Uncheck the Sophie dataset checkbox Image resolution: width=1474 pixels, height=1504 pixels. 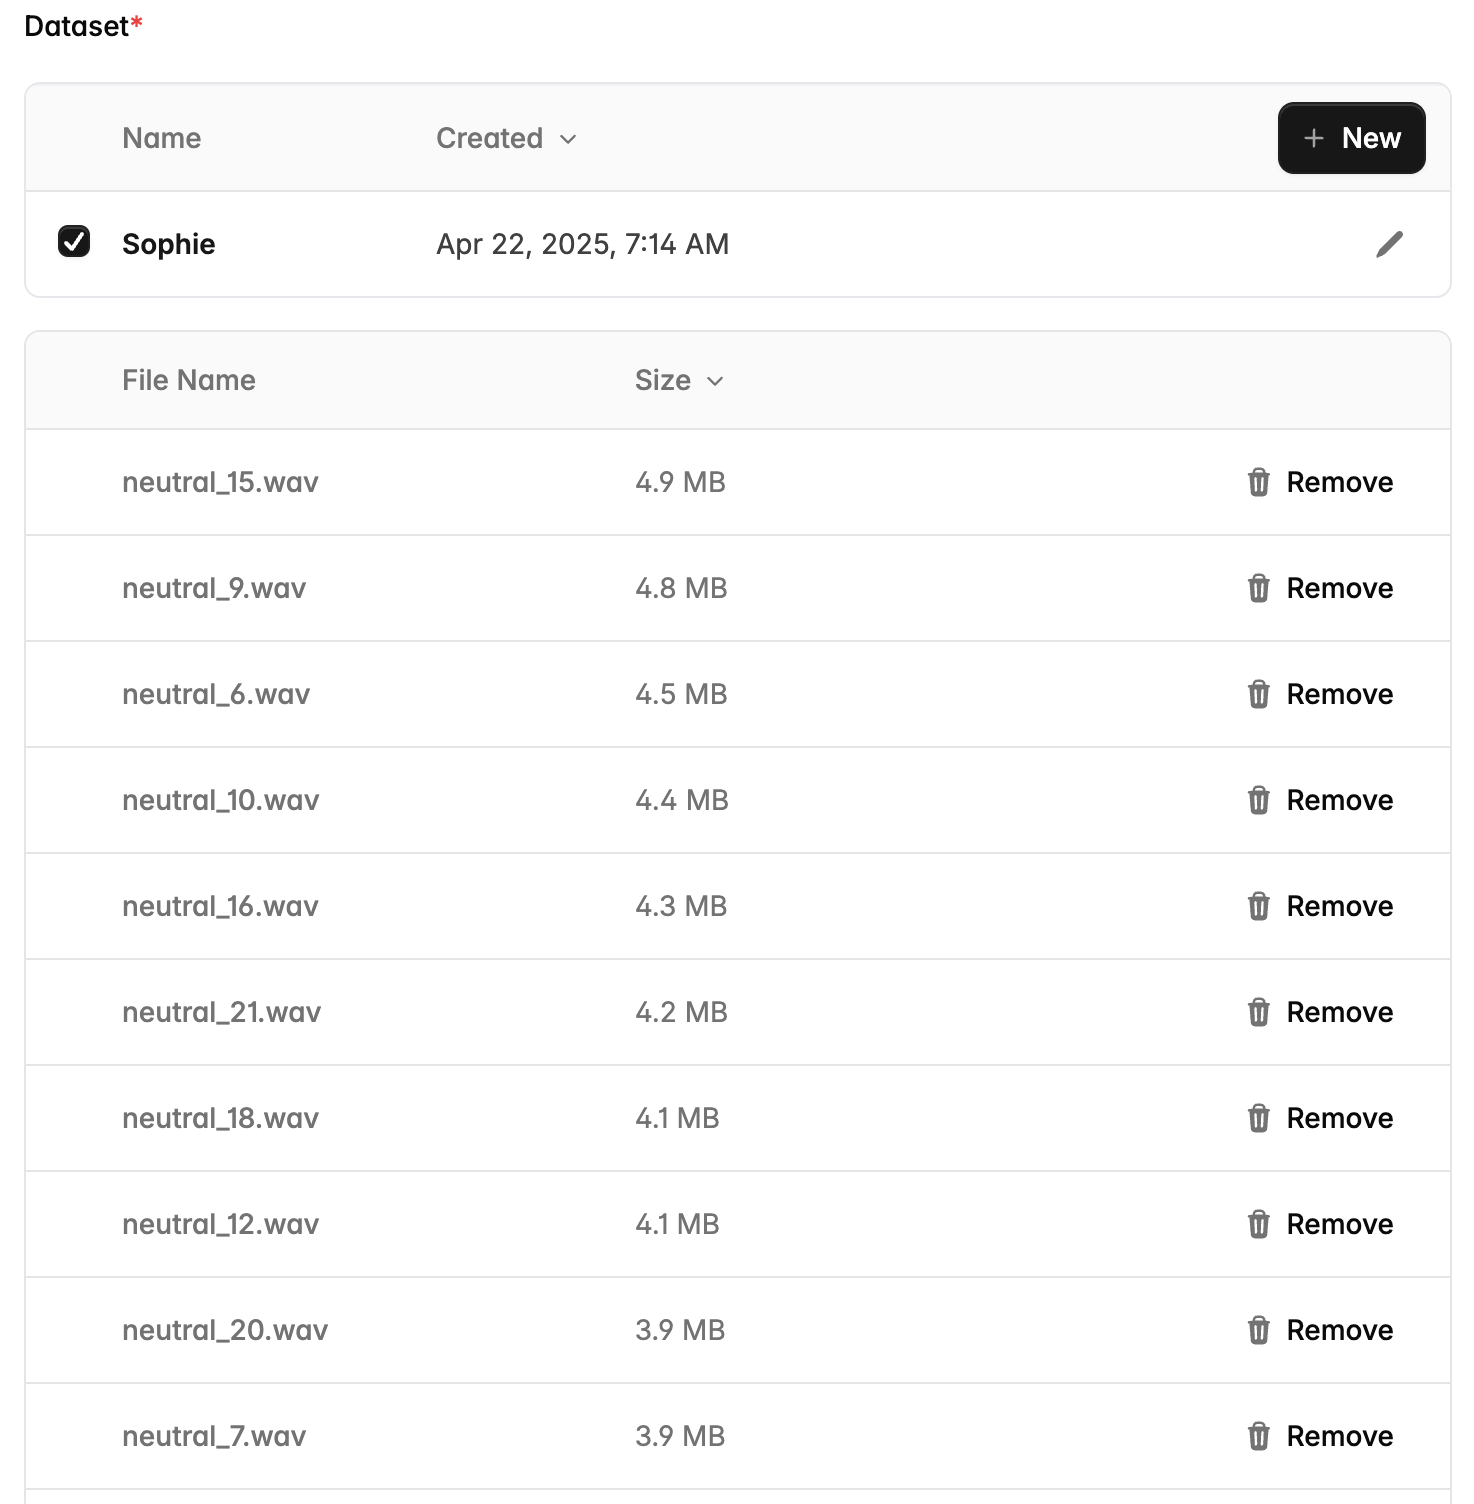tap(74, 242)
